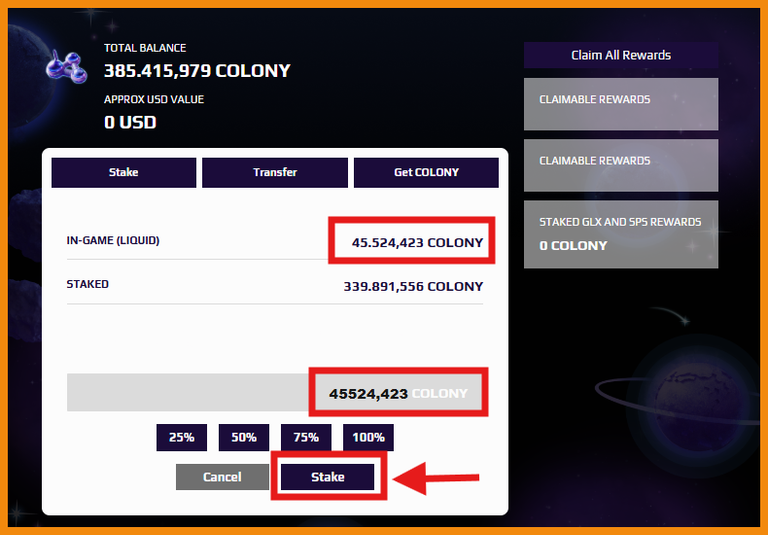Open the Get COLONY tab
768x535 pixels.
pyautogui.click(x=426, y=172)
